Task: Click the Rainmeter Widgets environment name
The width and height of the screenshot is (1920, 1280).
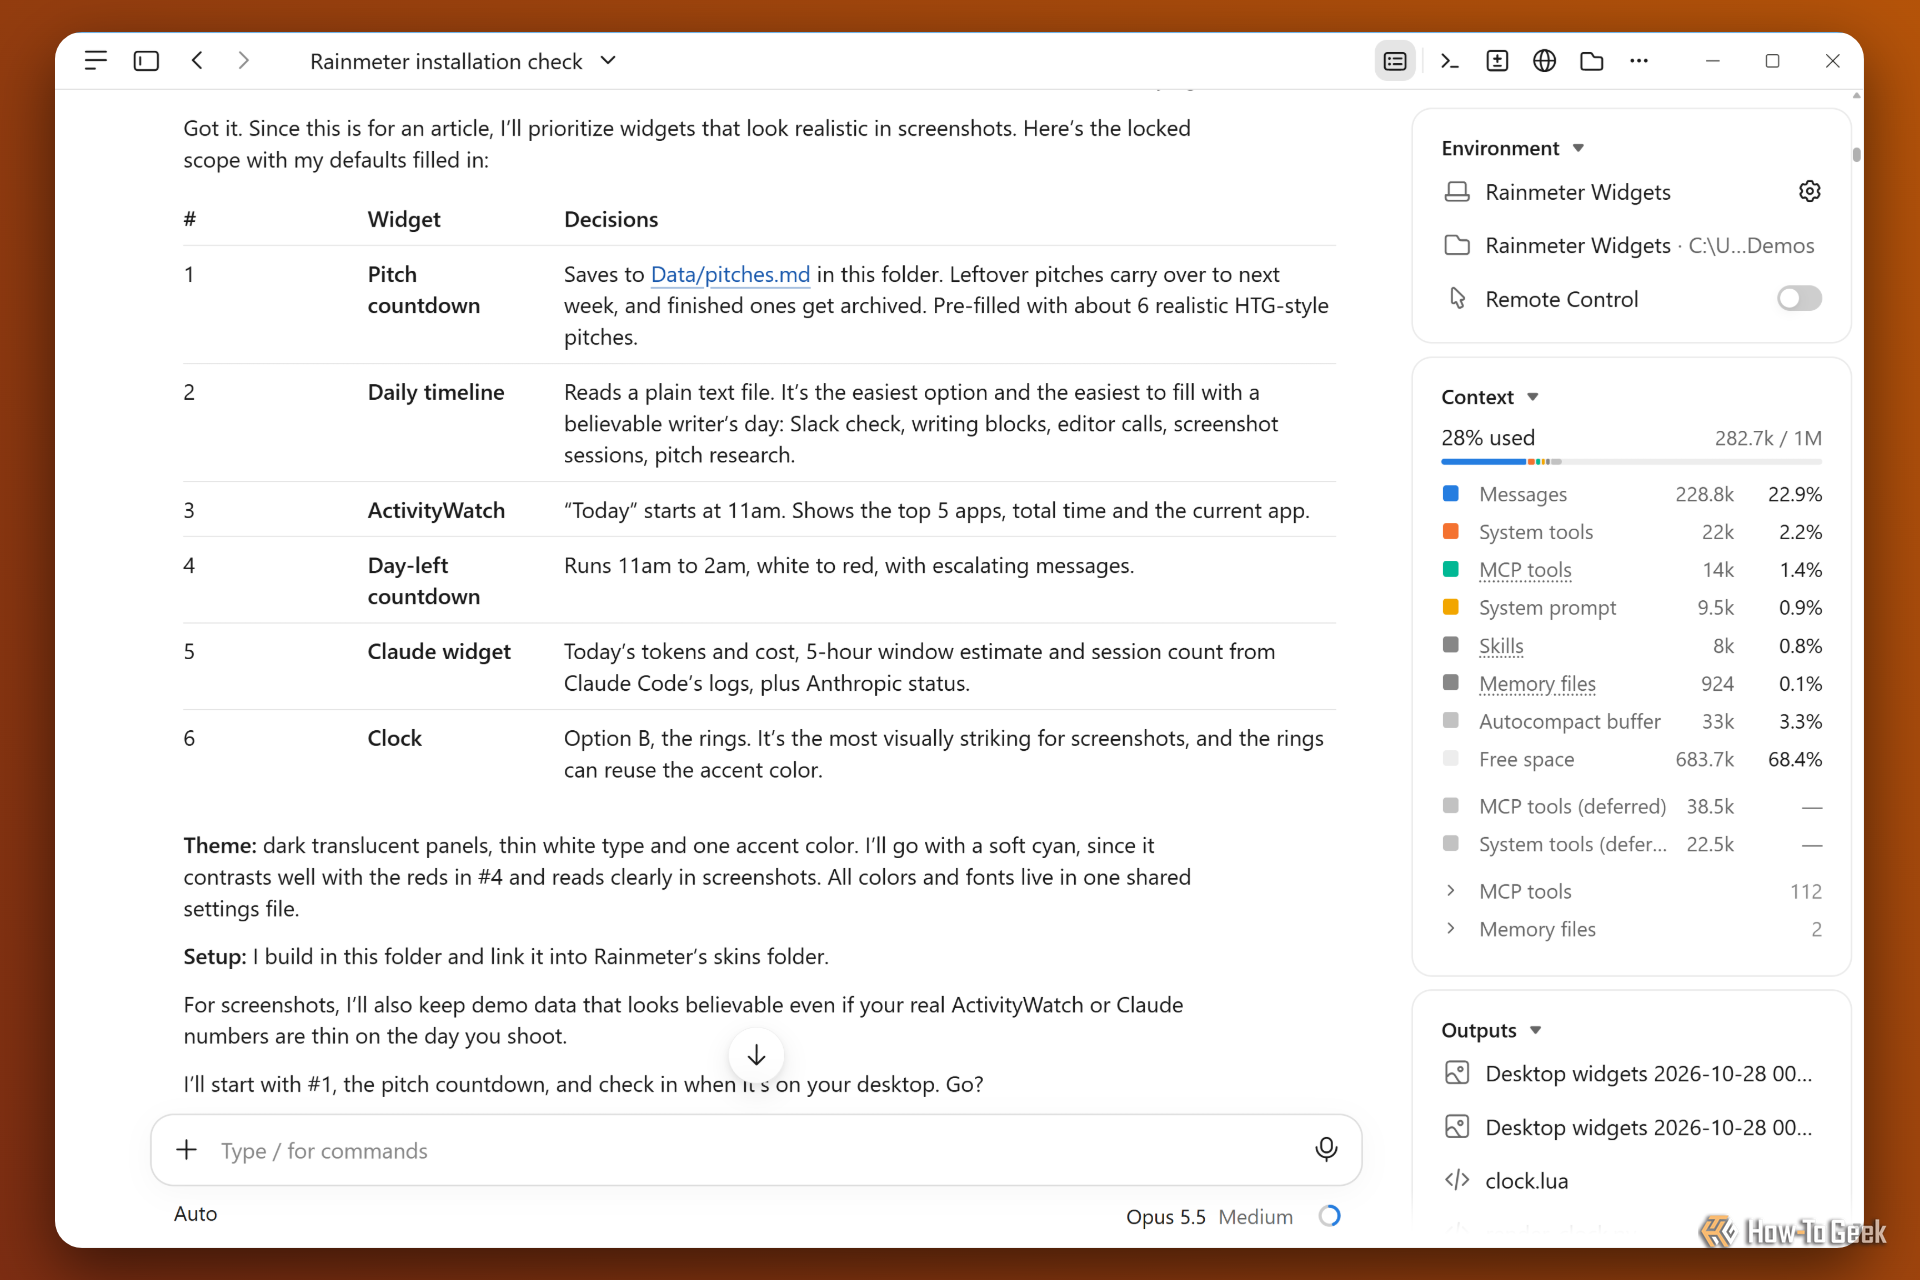Action: coord(1577,192)
